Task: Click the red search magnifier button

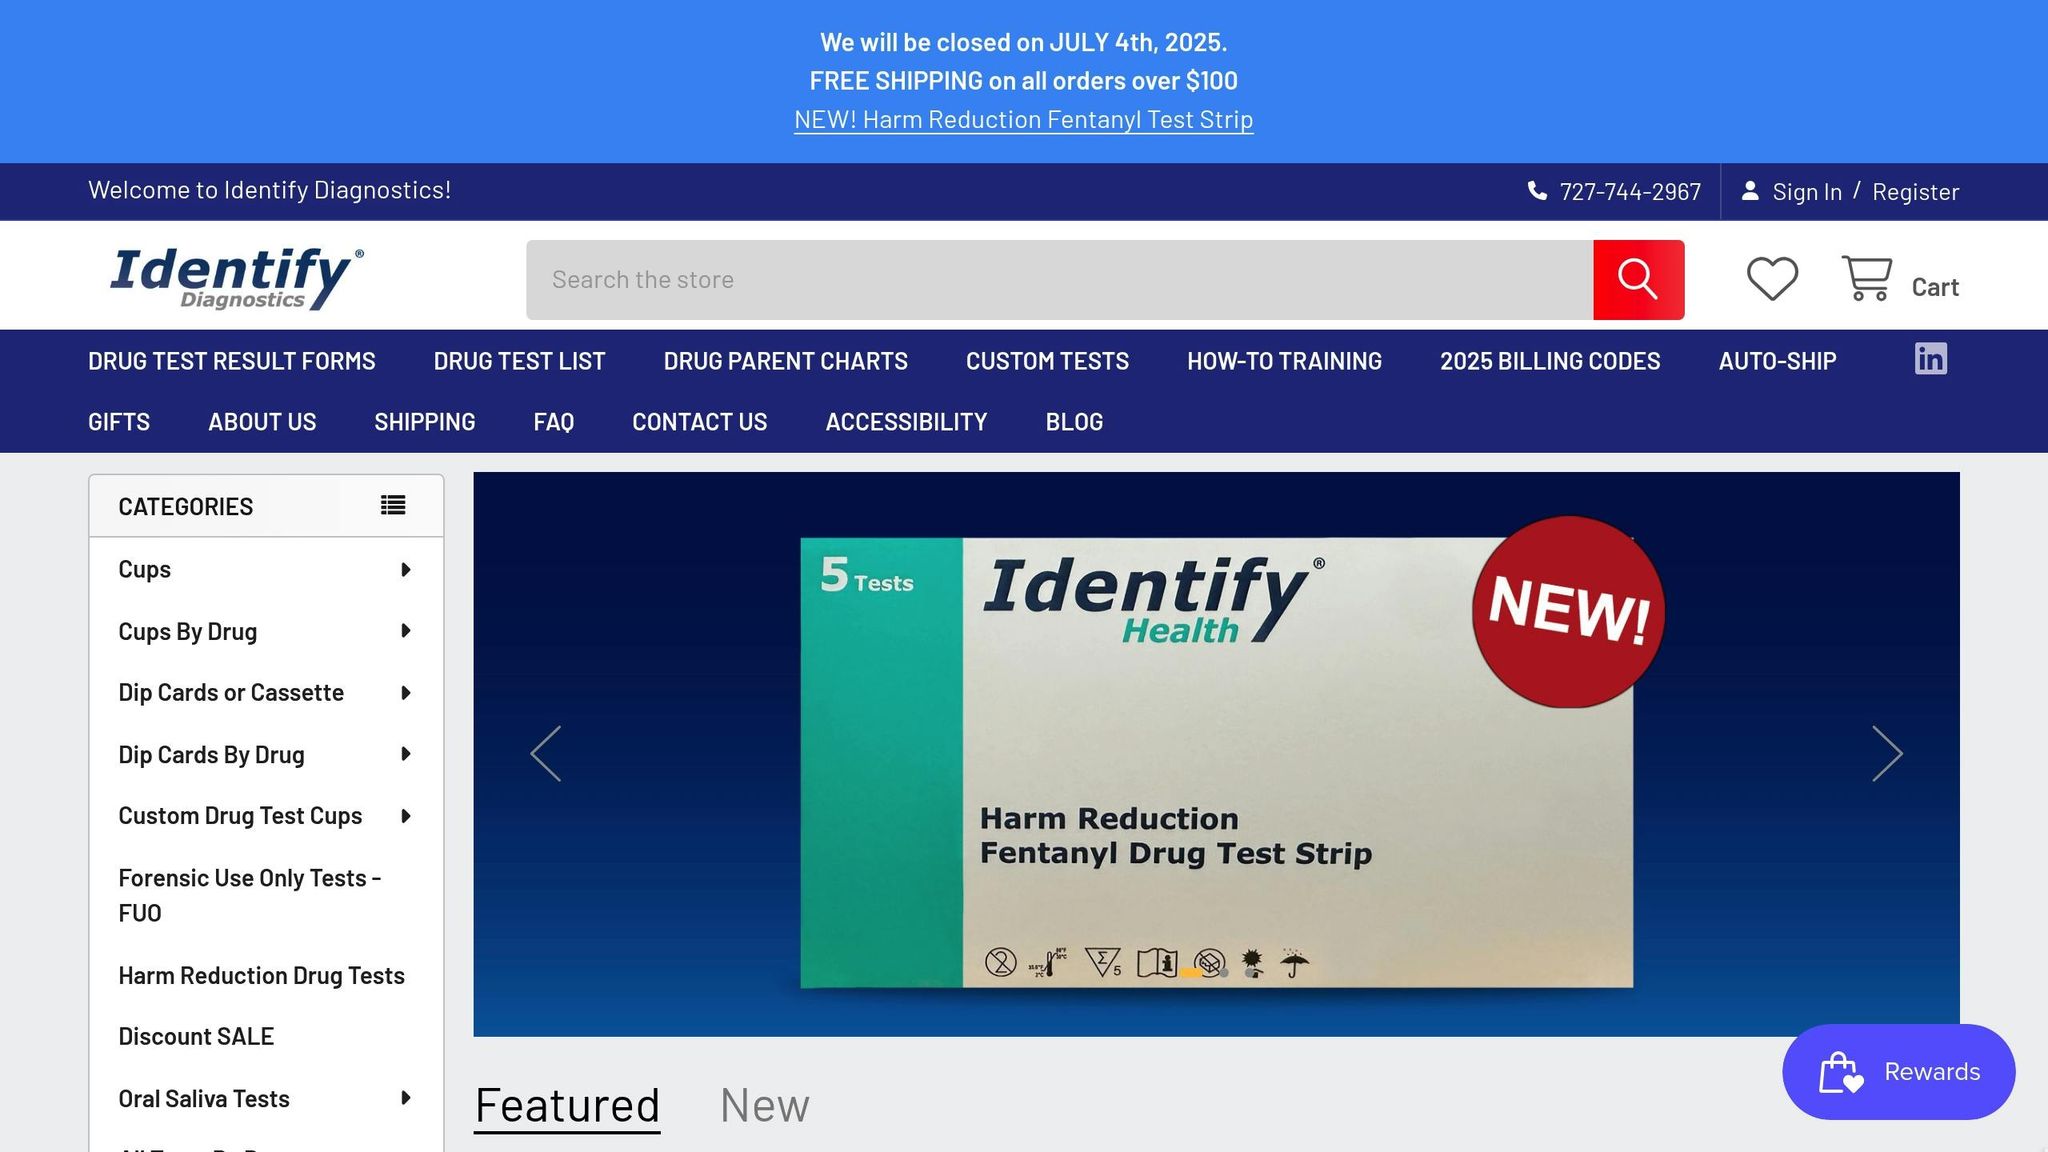Action: point(1638,280)
